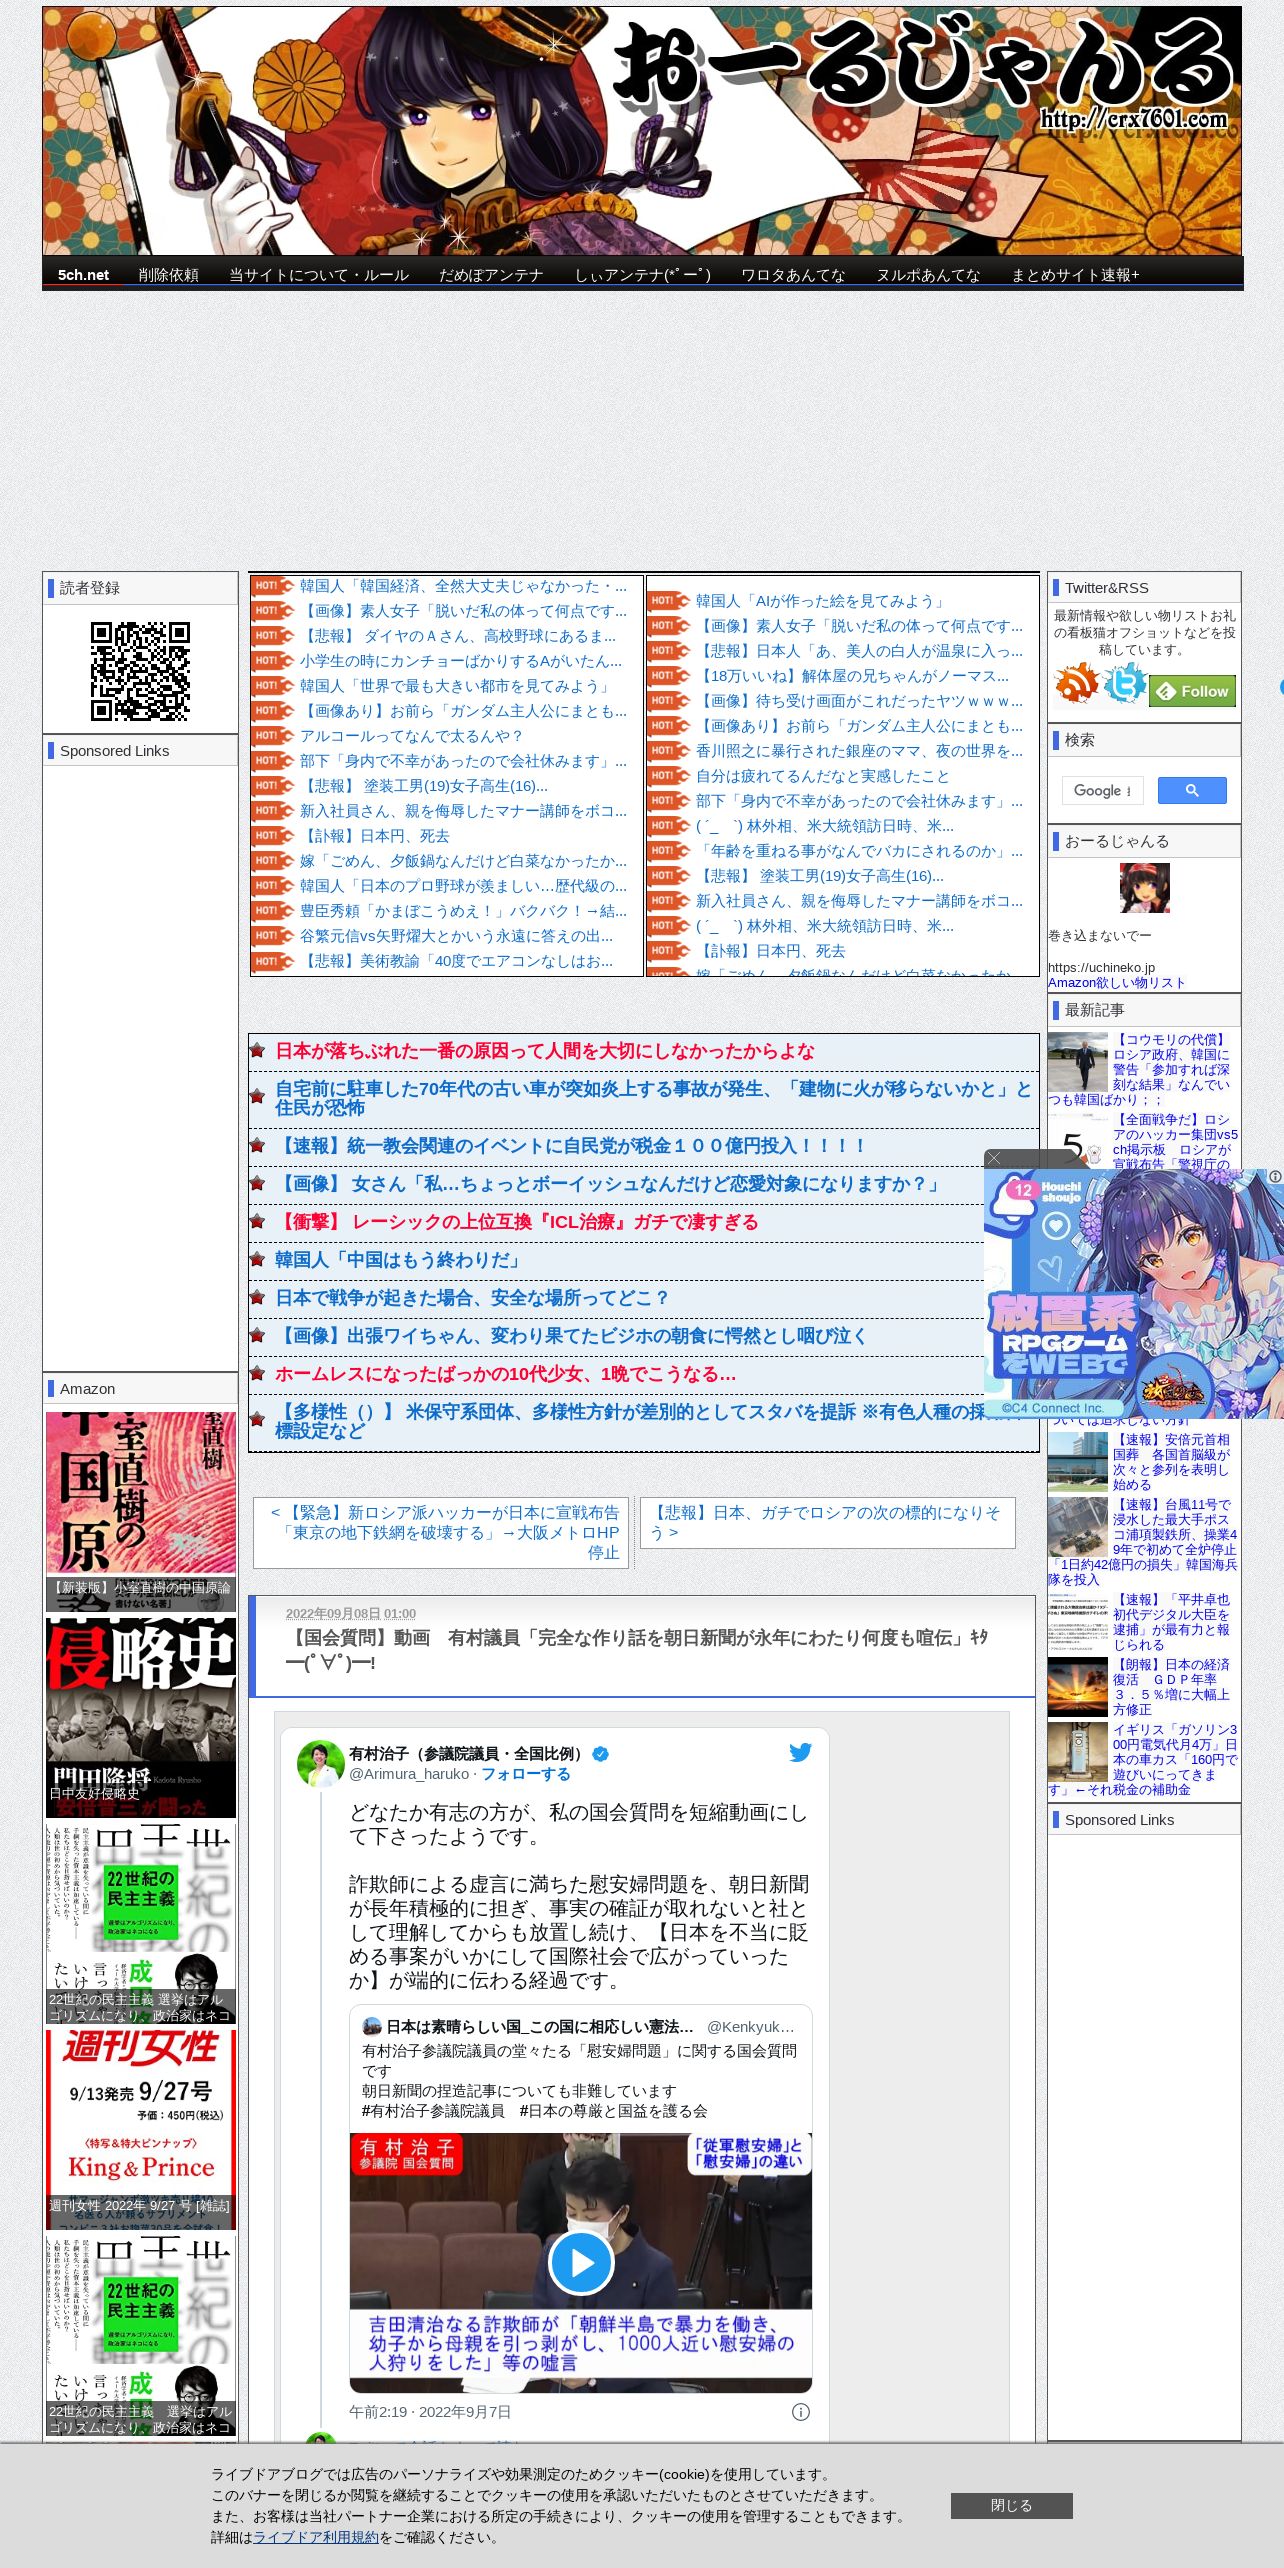
Task: Open article title 【国会質問】動画 有村議員
Action: click(637, 1650)
